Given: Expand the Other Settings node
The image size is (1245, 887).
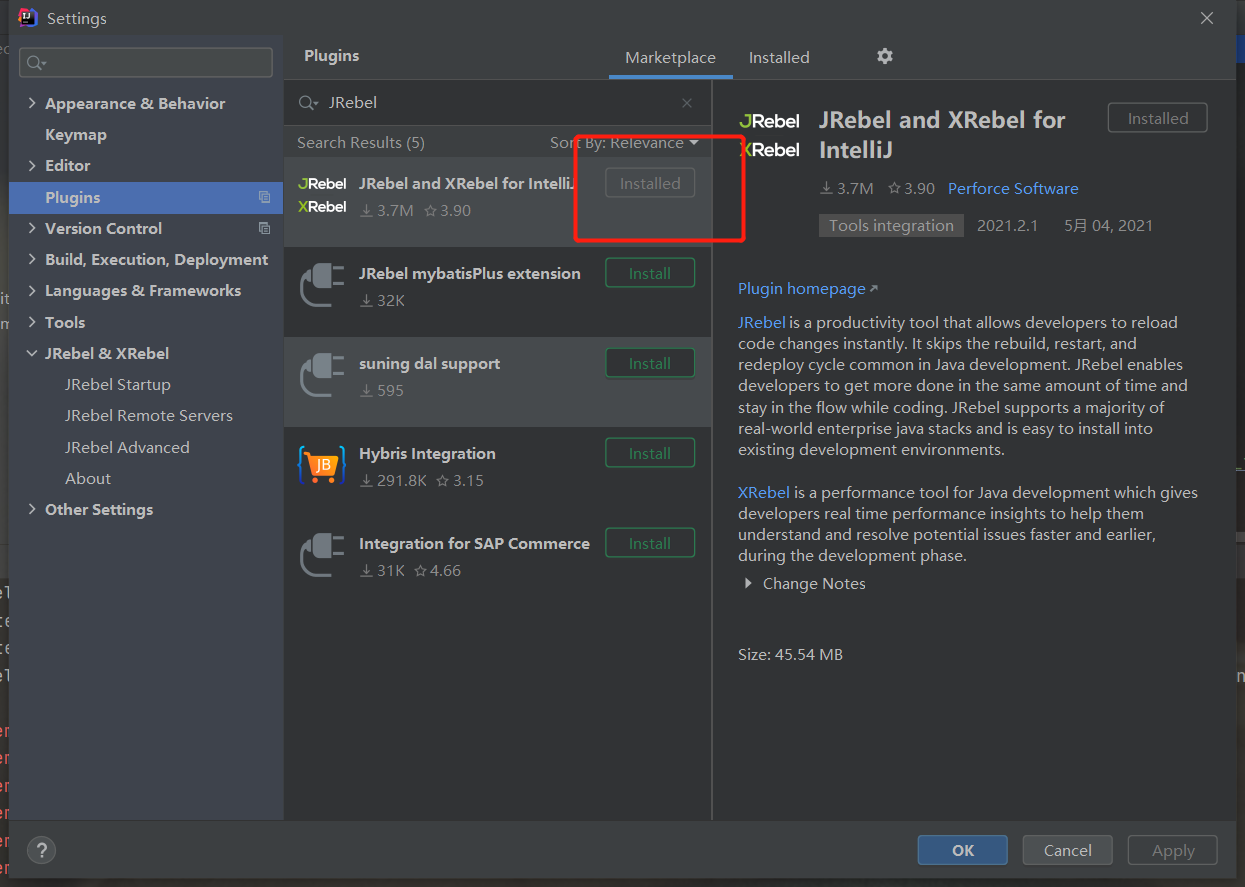Looking at the screenshot, I should pos(32,509).
